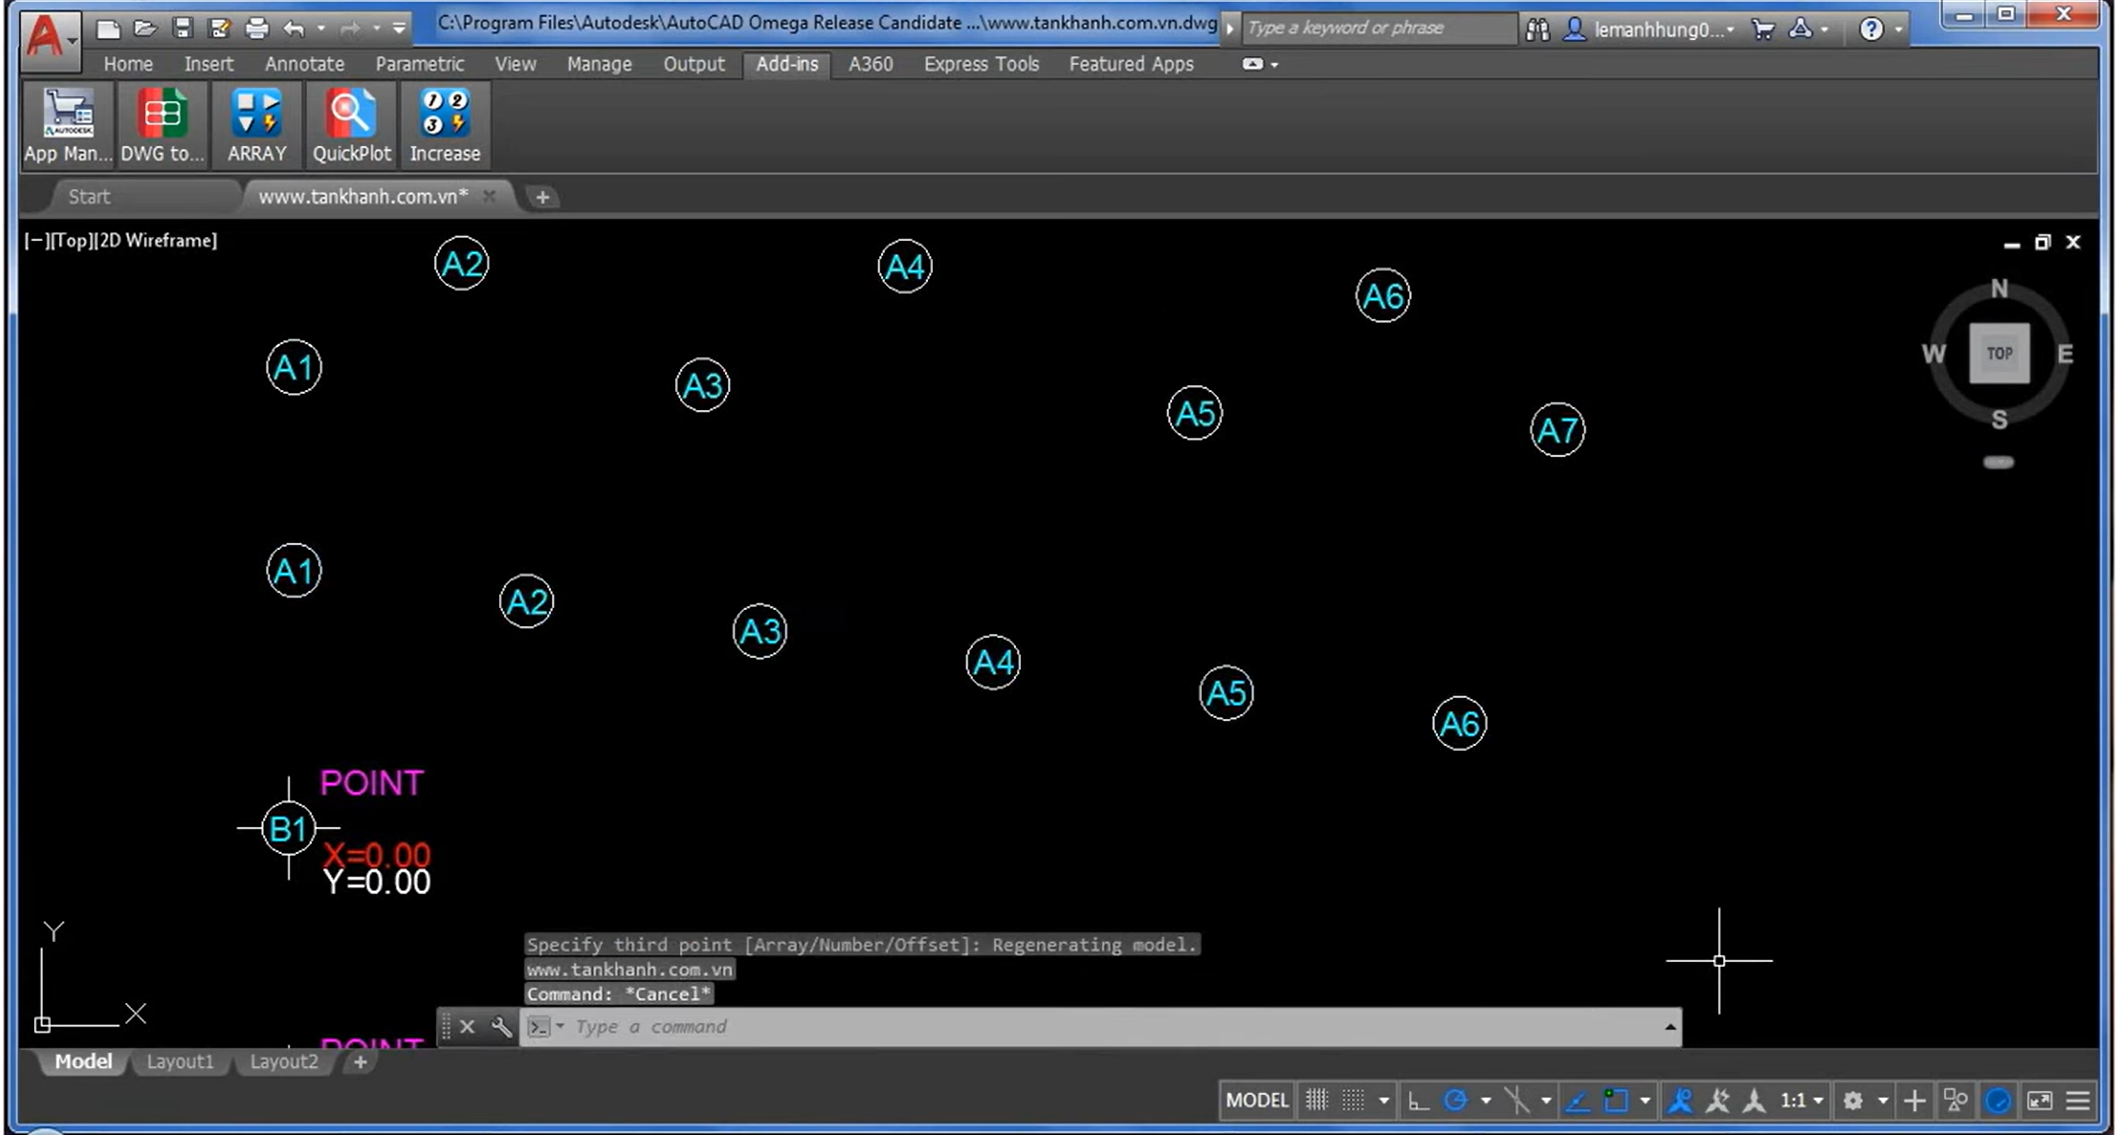The image size is (2117, 1135).
Task: Switch to the Express Tools ribbon tab
Action: pos(980,64)
